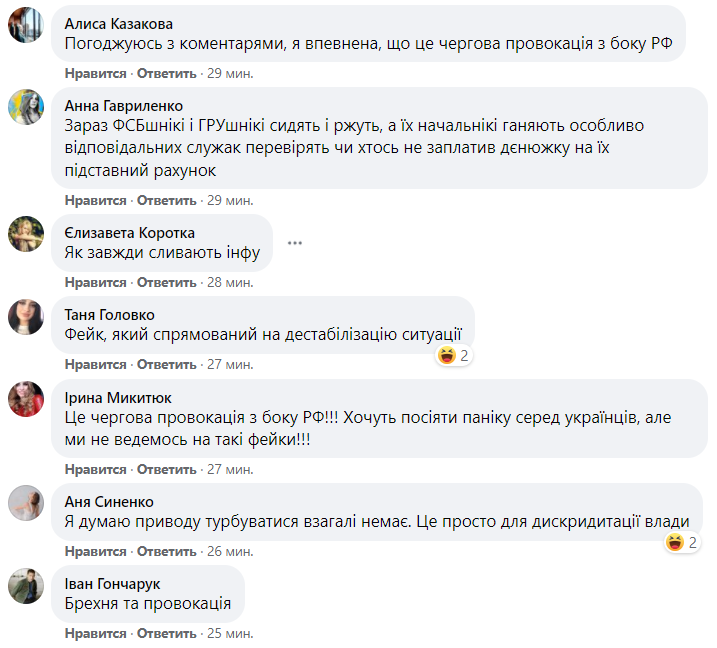Open Таня Головко's profile avatar

tap(26, 316)
